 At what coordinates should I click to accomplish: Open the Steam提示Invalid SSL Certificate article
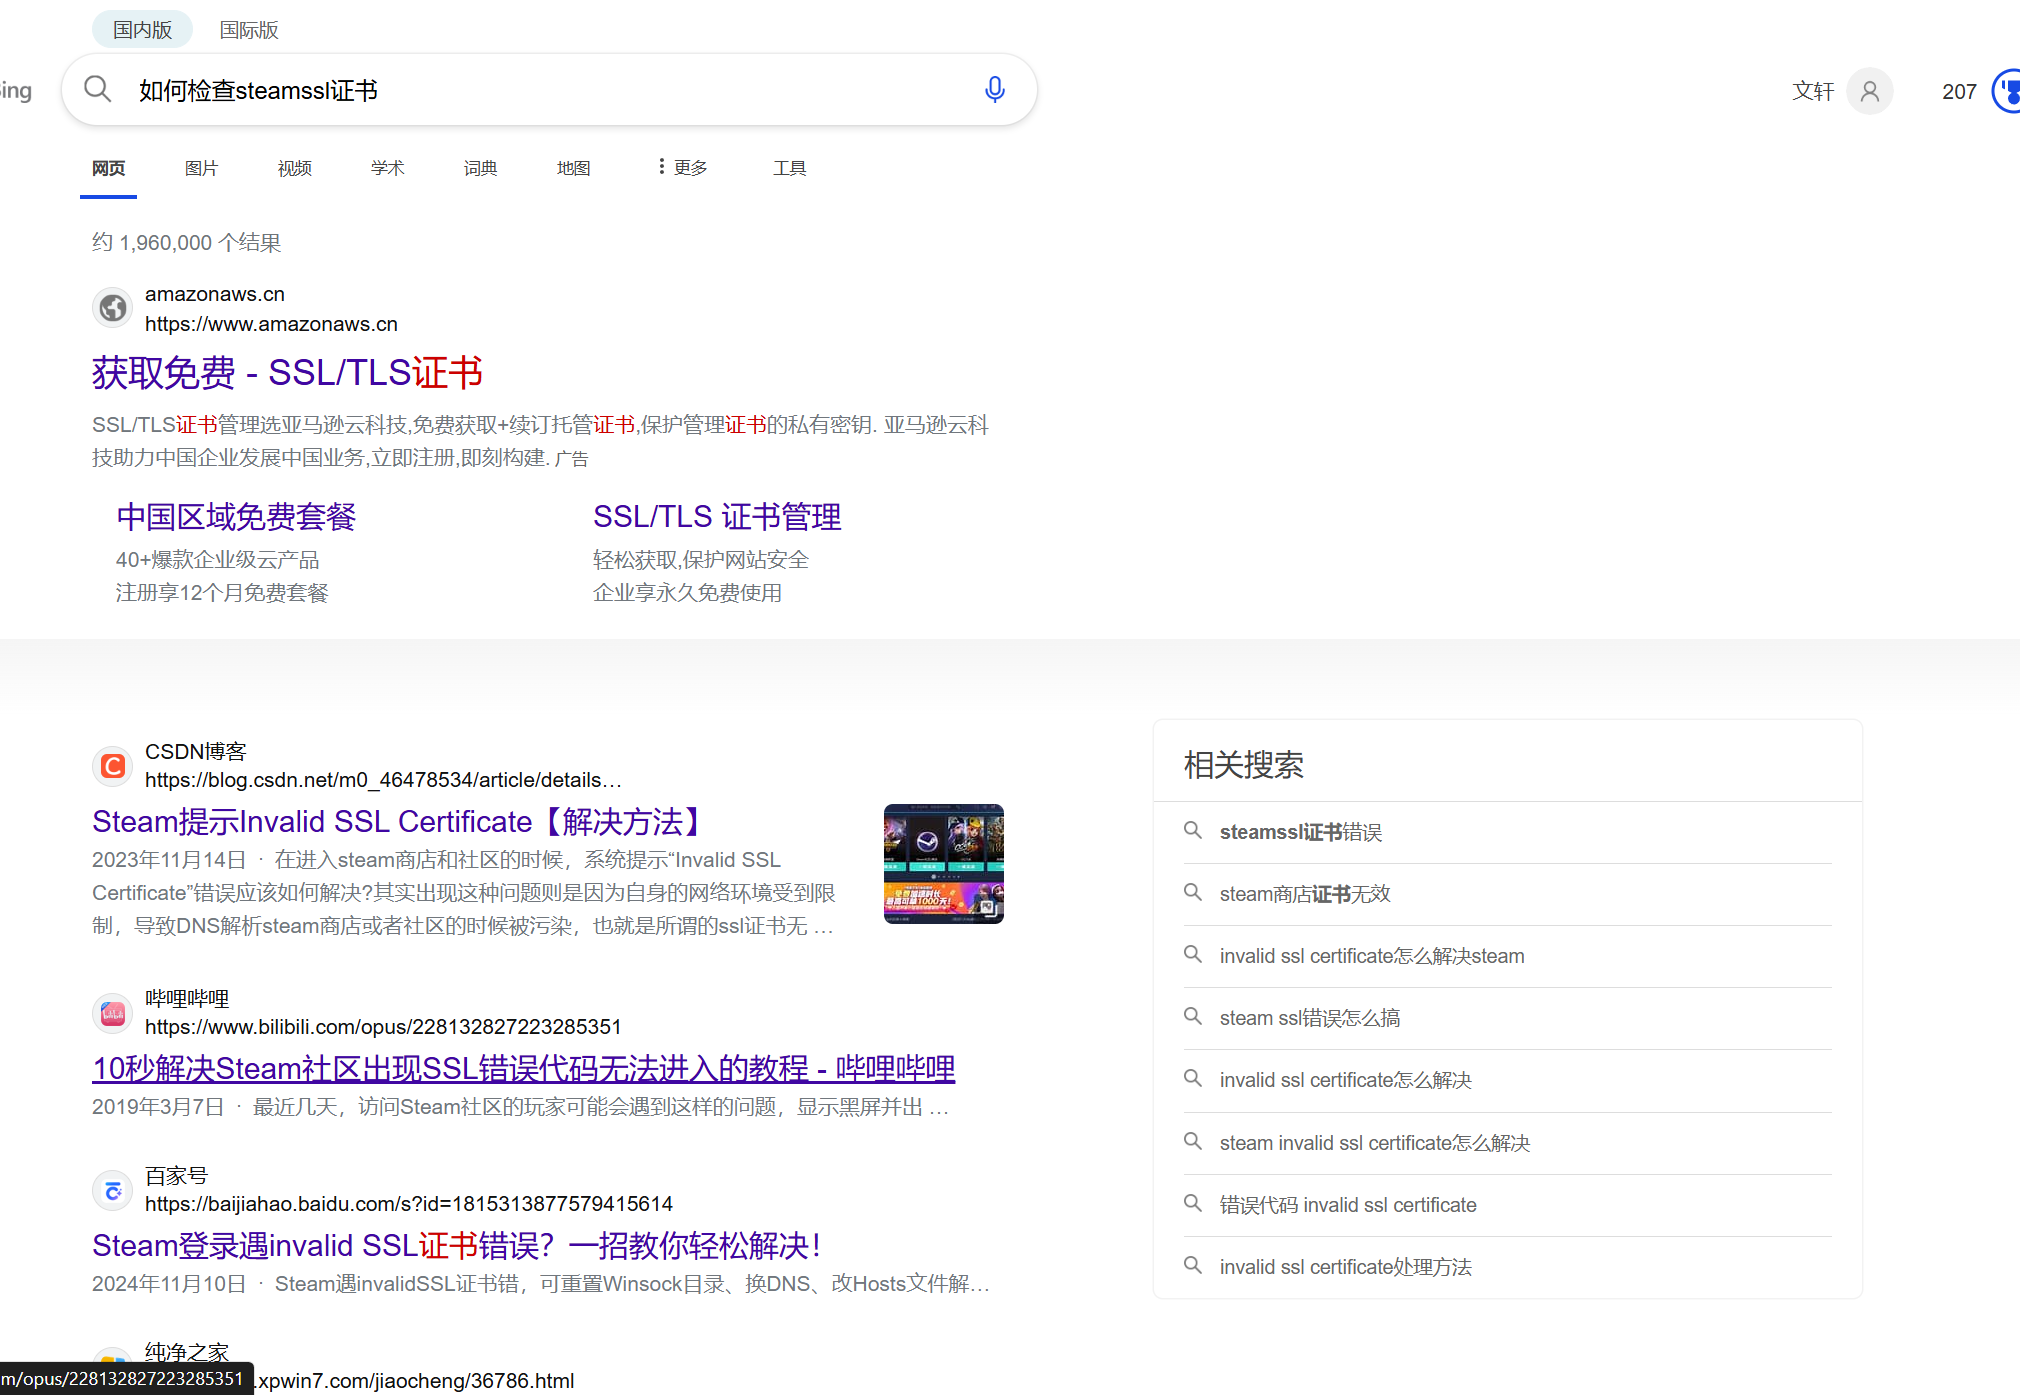(396, 820)
